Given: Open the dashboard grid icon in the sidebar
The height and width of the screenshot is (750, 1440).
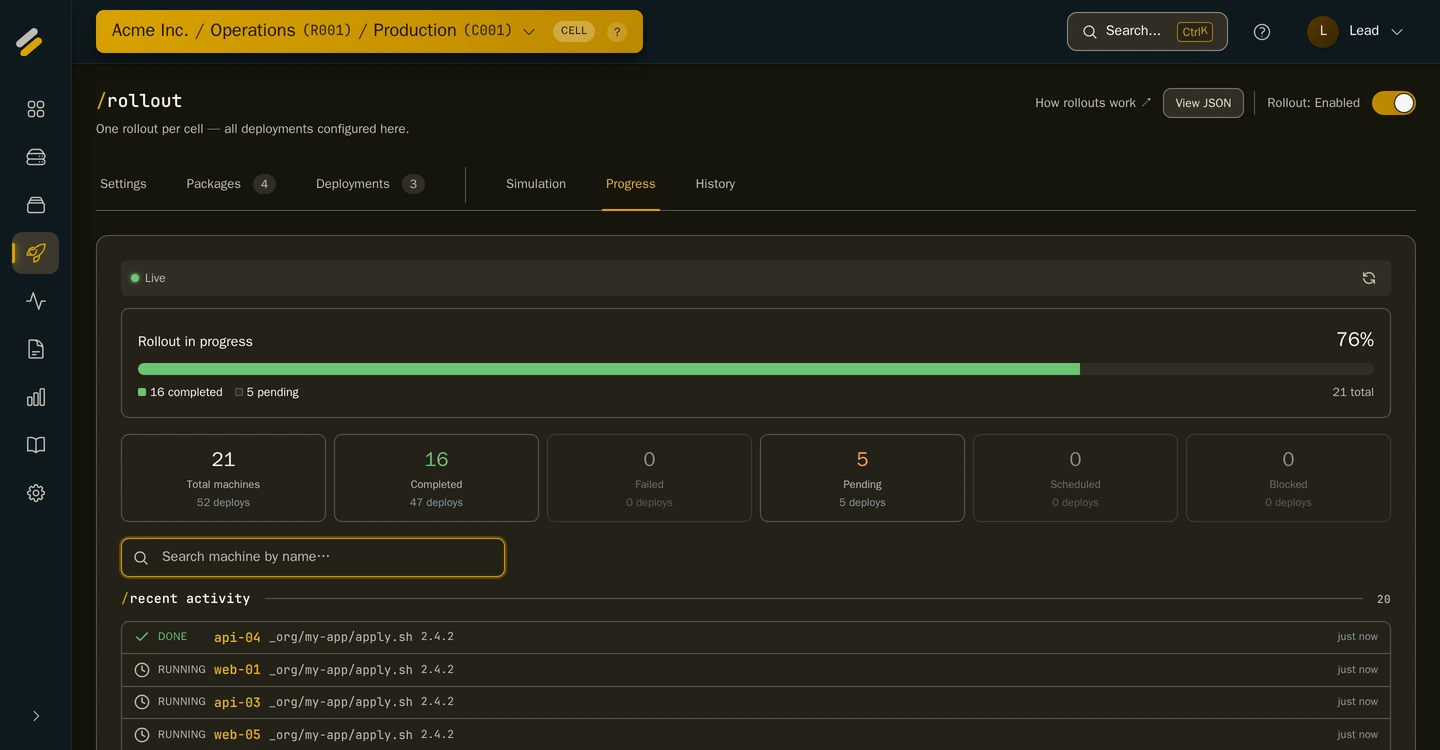Looking at the screenshot, I should (x=36, y=109).
